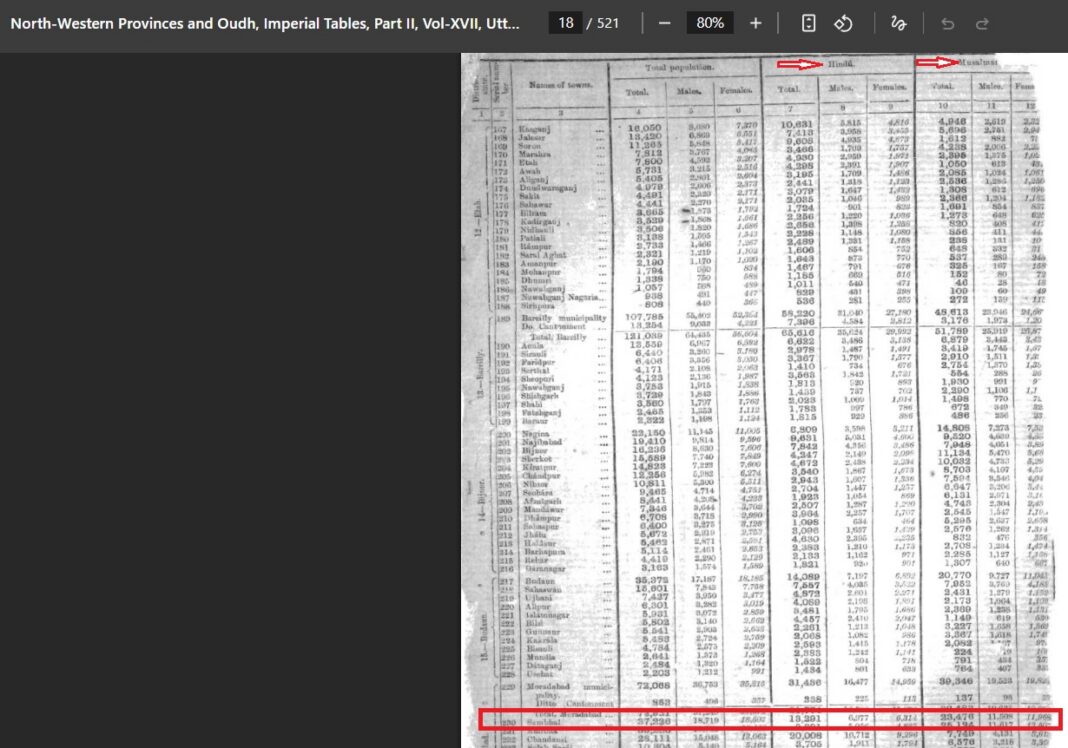Zoom in with the plus button

755,23
